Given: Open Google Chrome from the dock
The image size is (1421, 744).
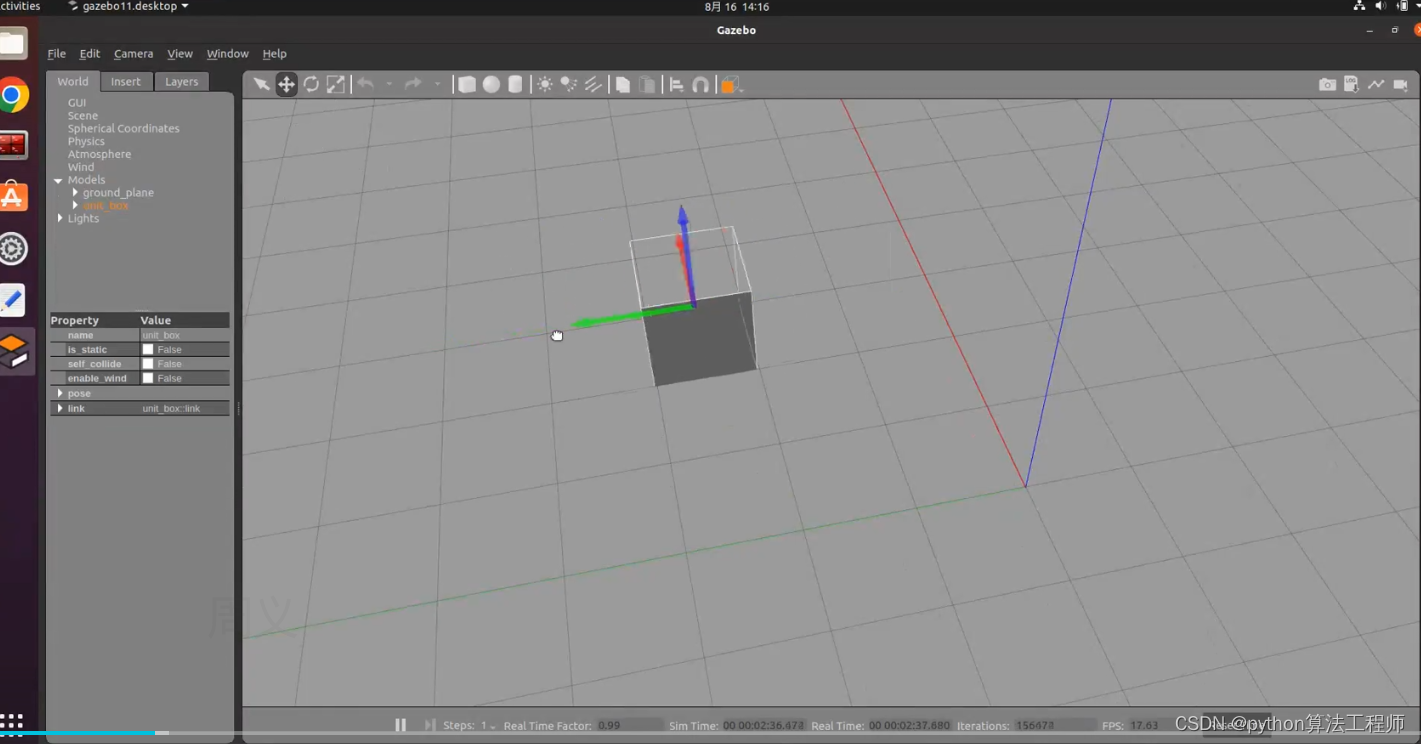Looking at the screenshot, I should pos(13,96).
